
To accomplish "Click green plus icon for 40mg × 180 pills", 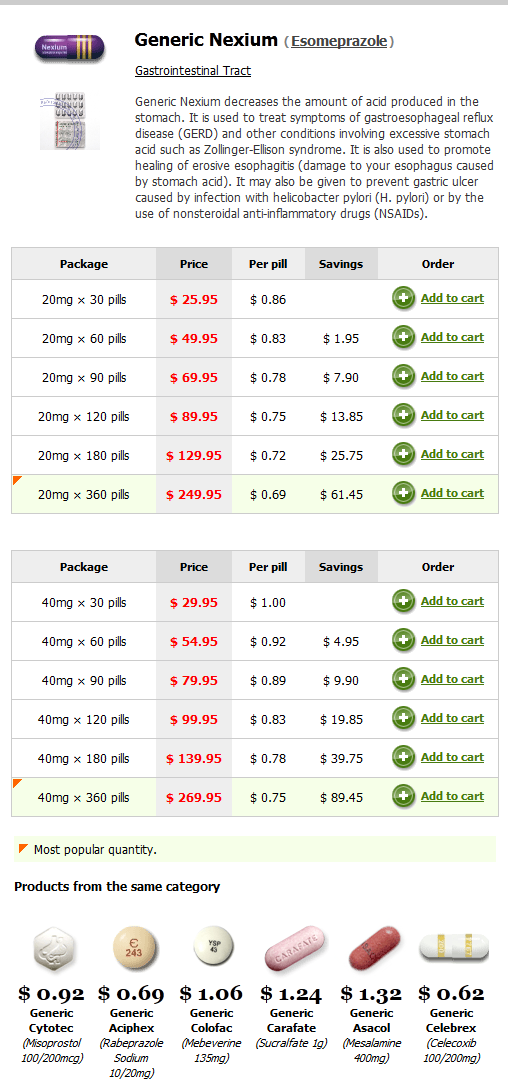I will coord(403,757).
